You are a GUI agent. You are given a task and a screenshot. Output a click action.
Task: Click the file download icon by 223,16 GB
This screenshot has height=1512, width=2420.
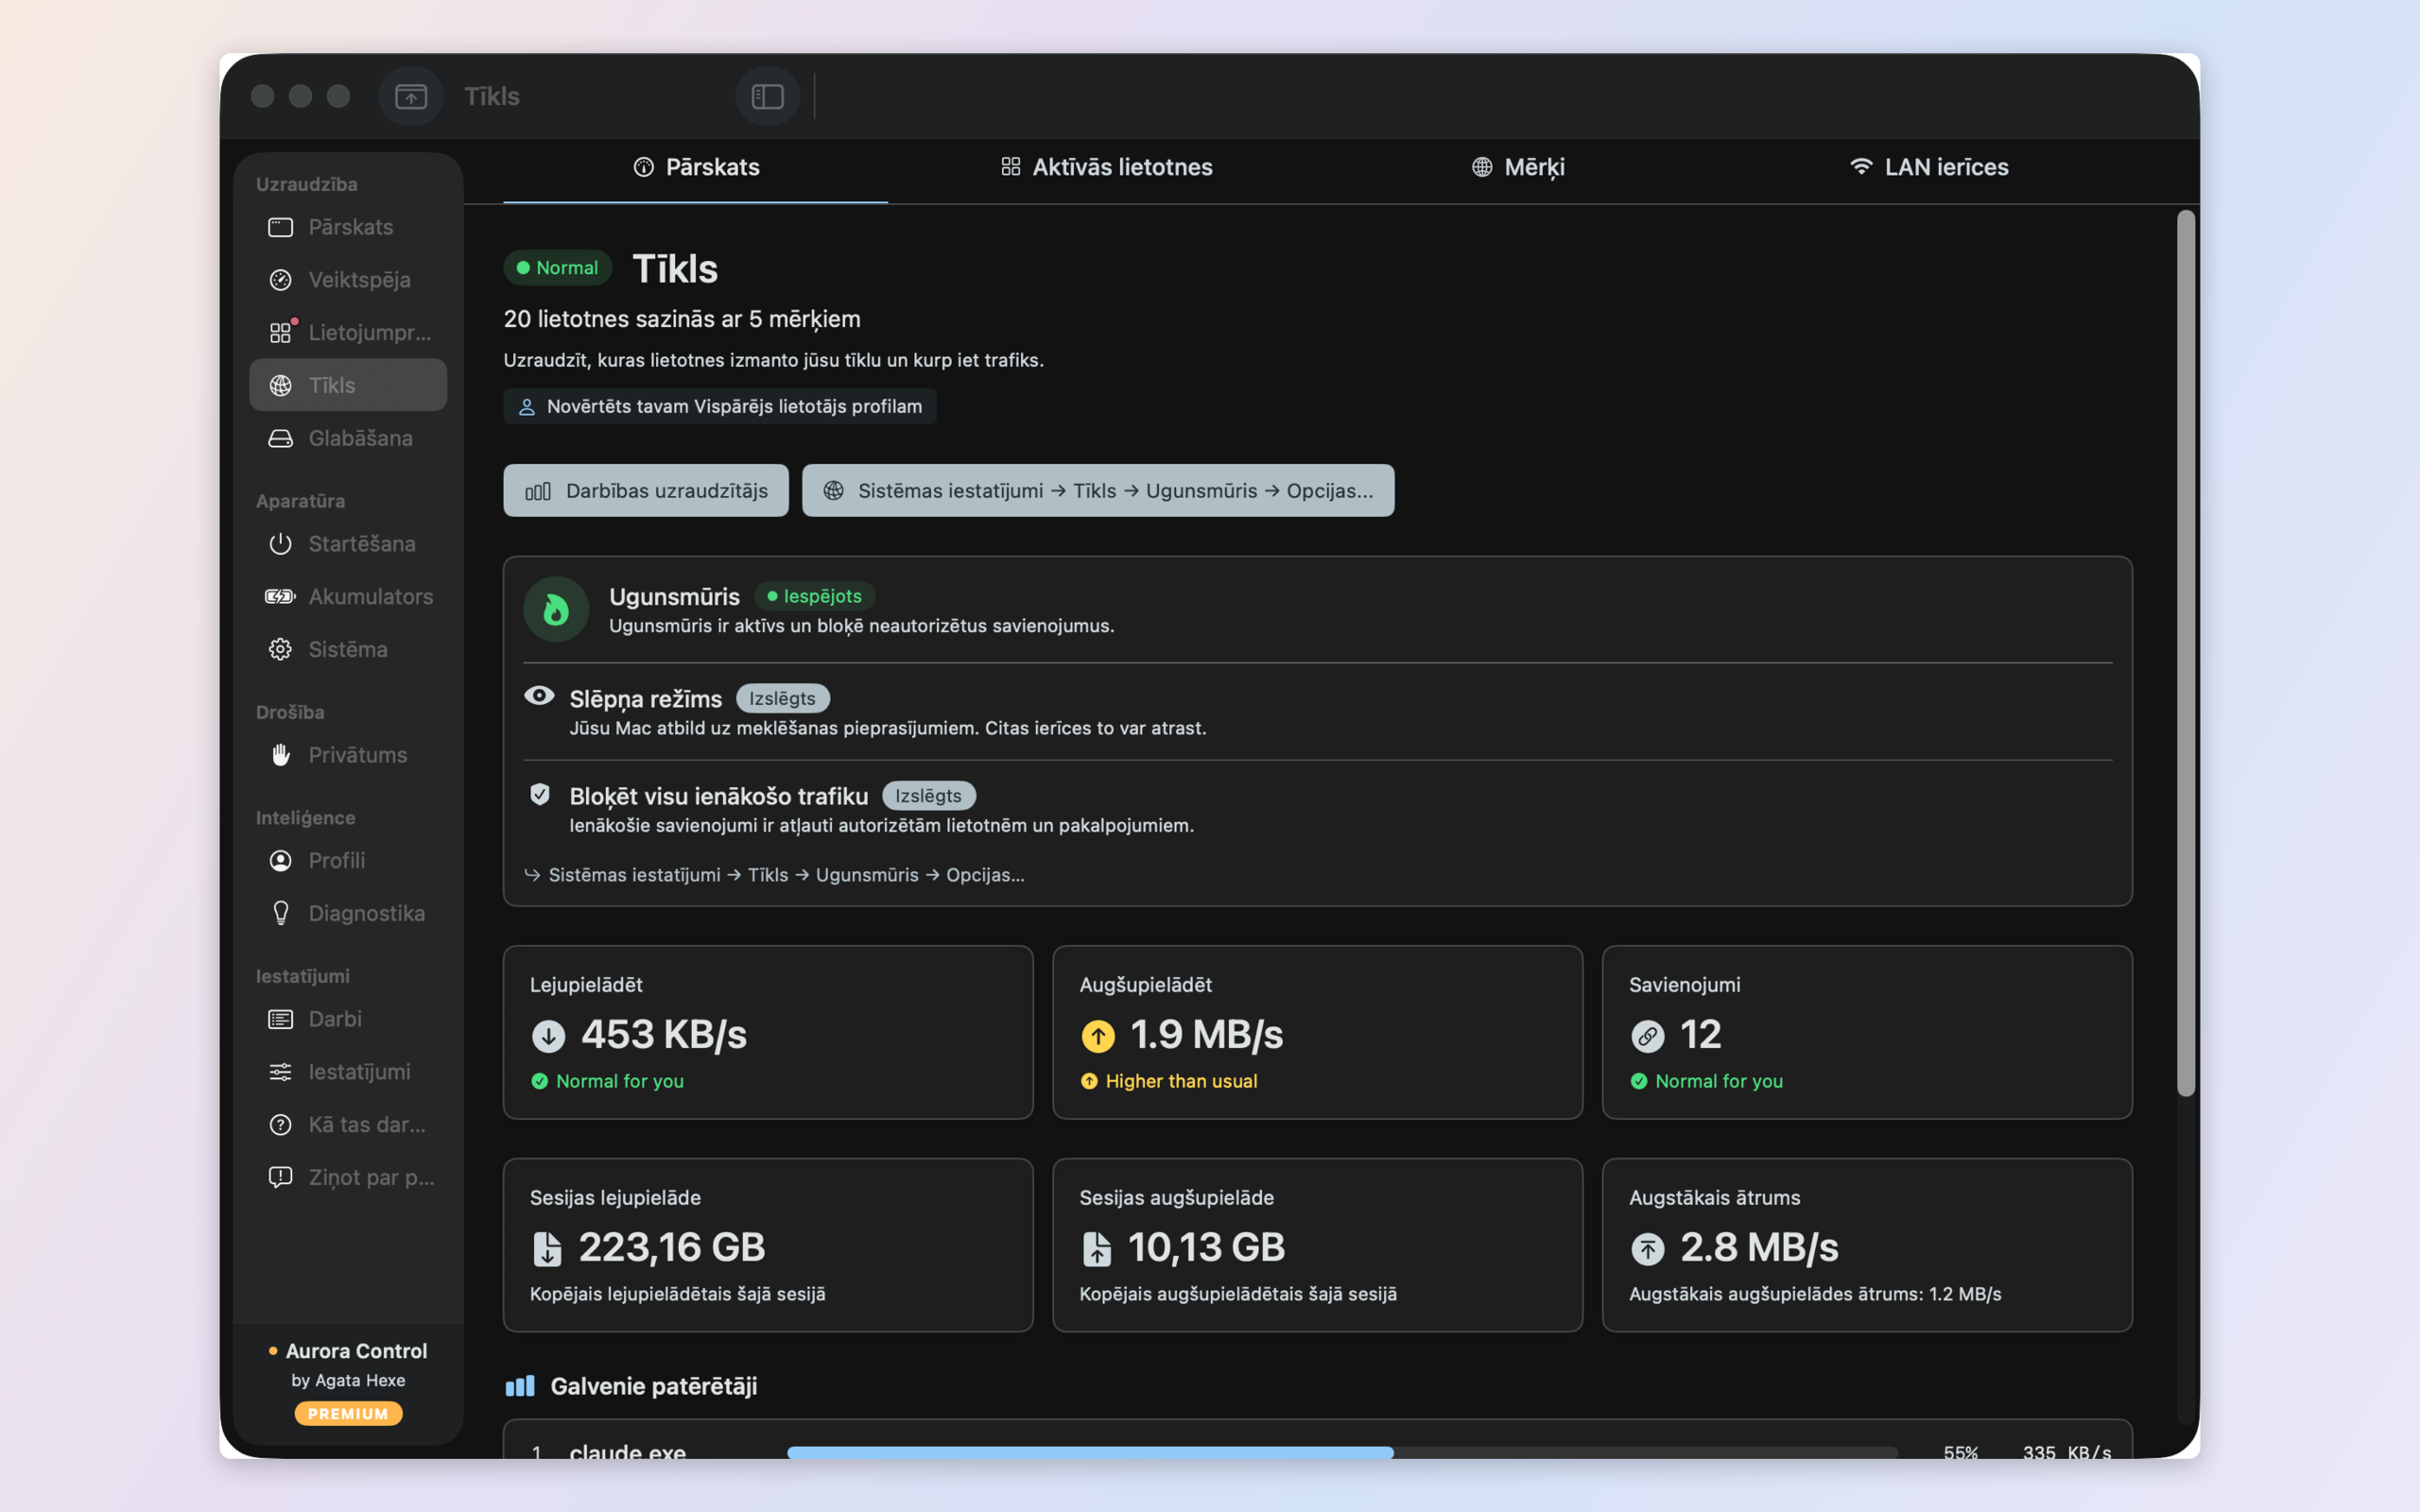pyautogui.click(x=547, y=1249)
